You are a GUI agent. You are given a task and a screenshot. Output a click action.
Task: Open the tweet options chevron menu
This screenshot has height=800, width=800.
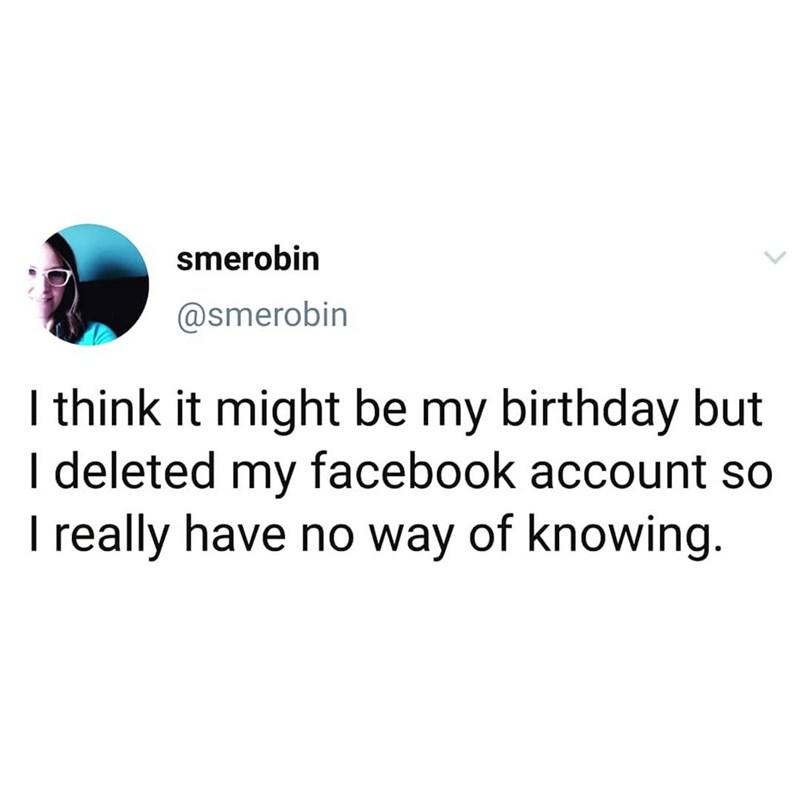(774, 258)
